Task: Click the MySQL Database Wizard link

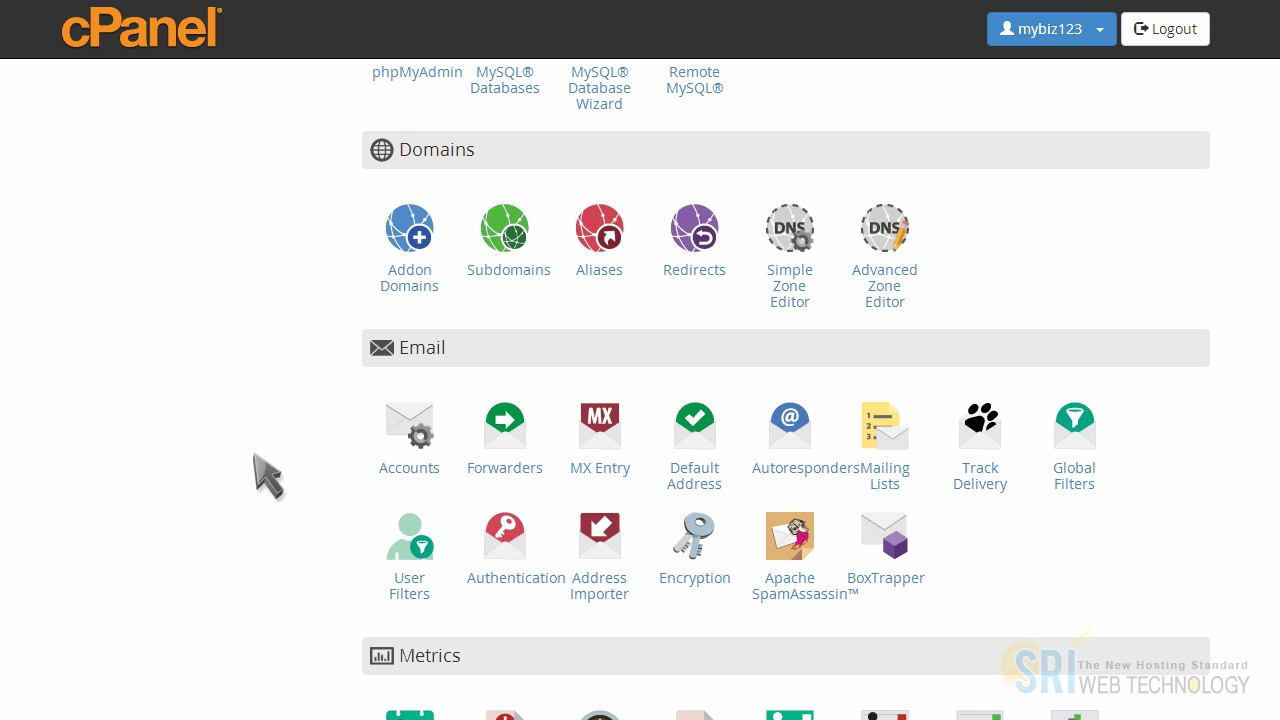Action: pos(599,88)
